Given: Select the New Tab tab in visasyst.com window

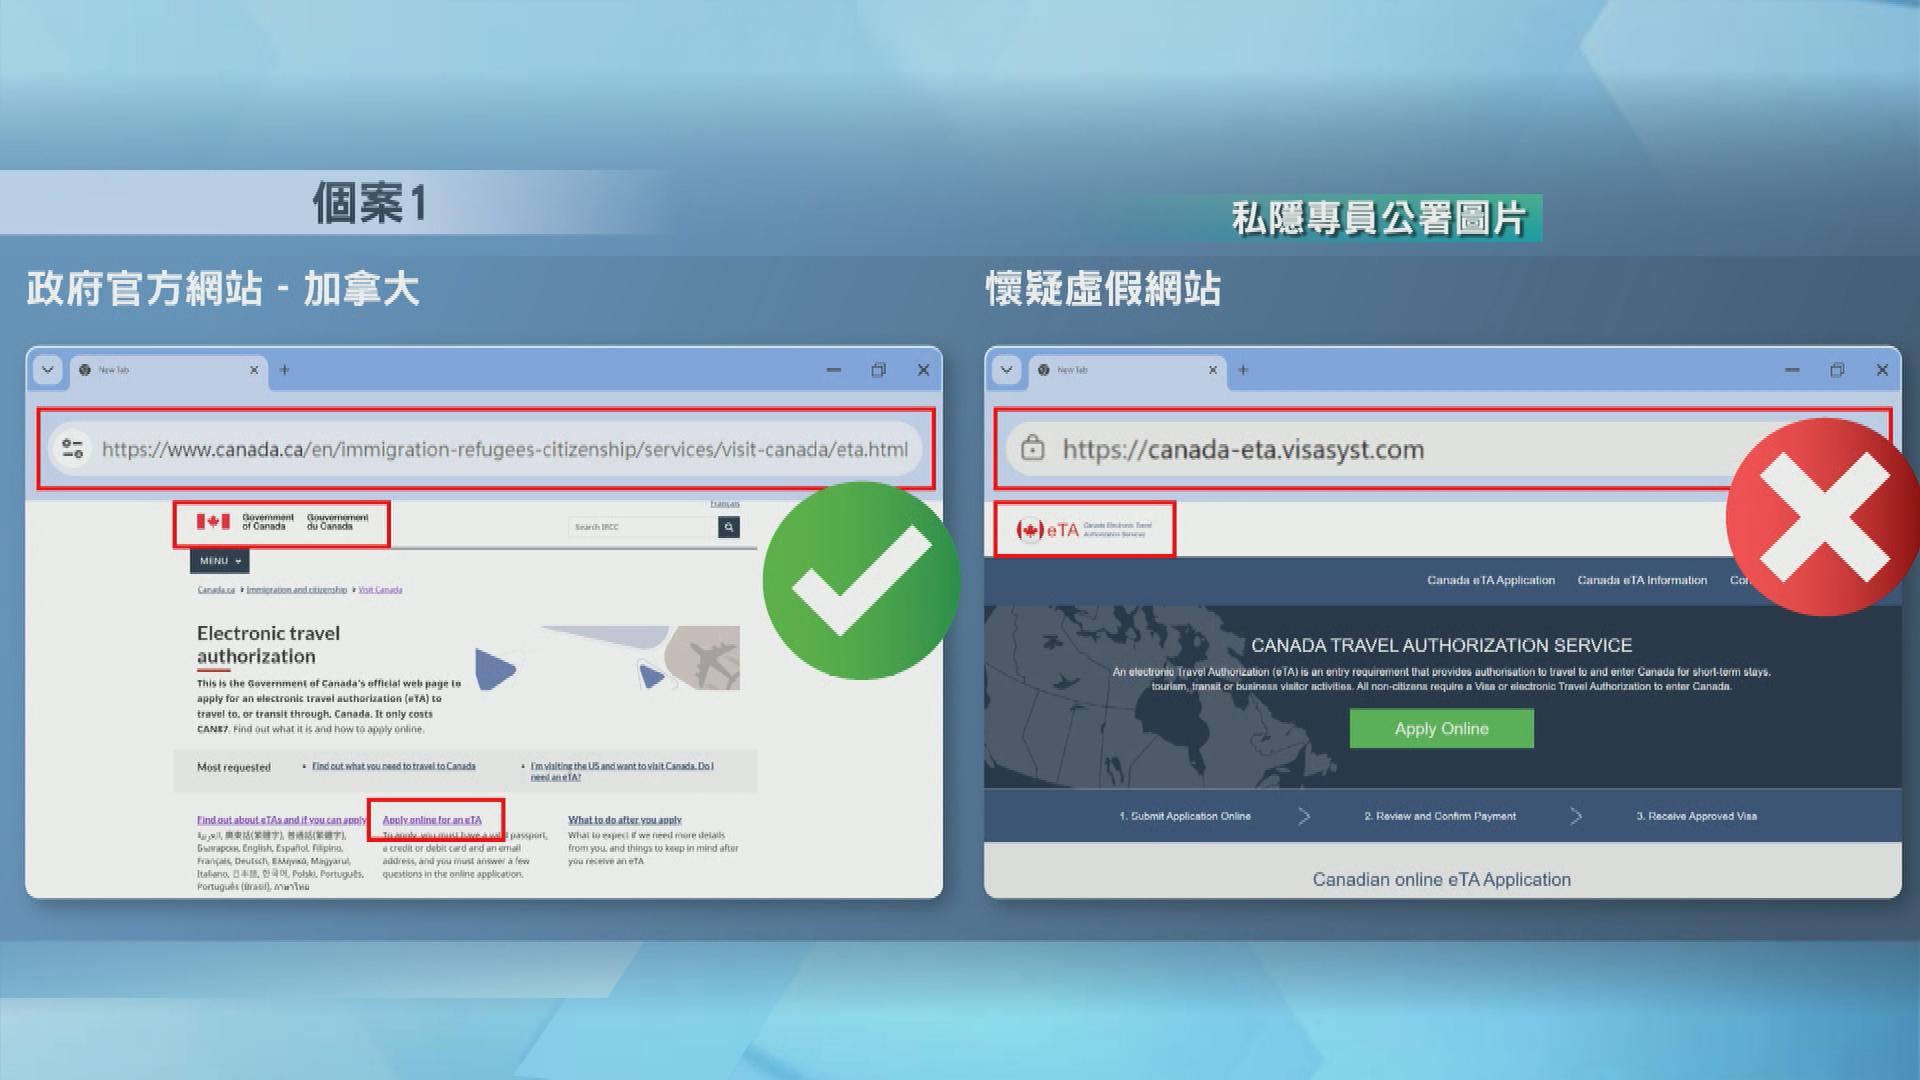Looking at the screenshot, I should click(x=1126, y=370).
